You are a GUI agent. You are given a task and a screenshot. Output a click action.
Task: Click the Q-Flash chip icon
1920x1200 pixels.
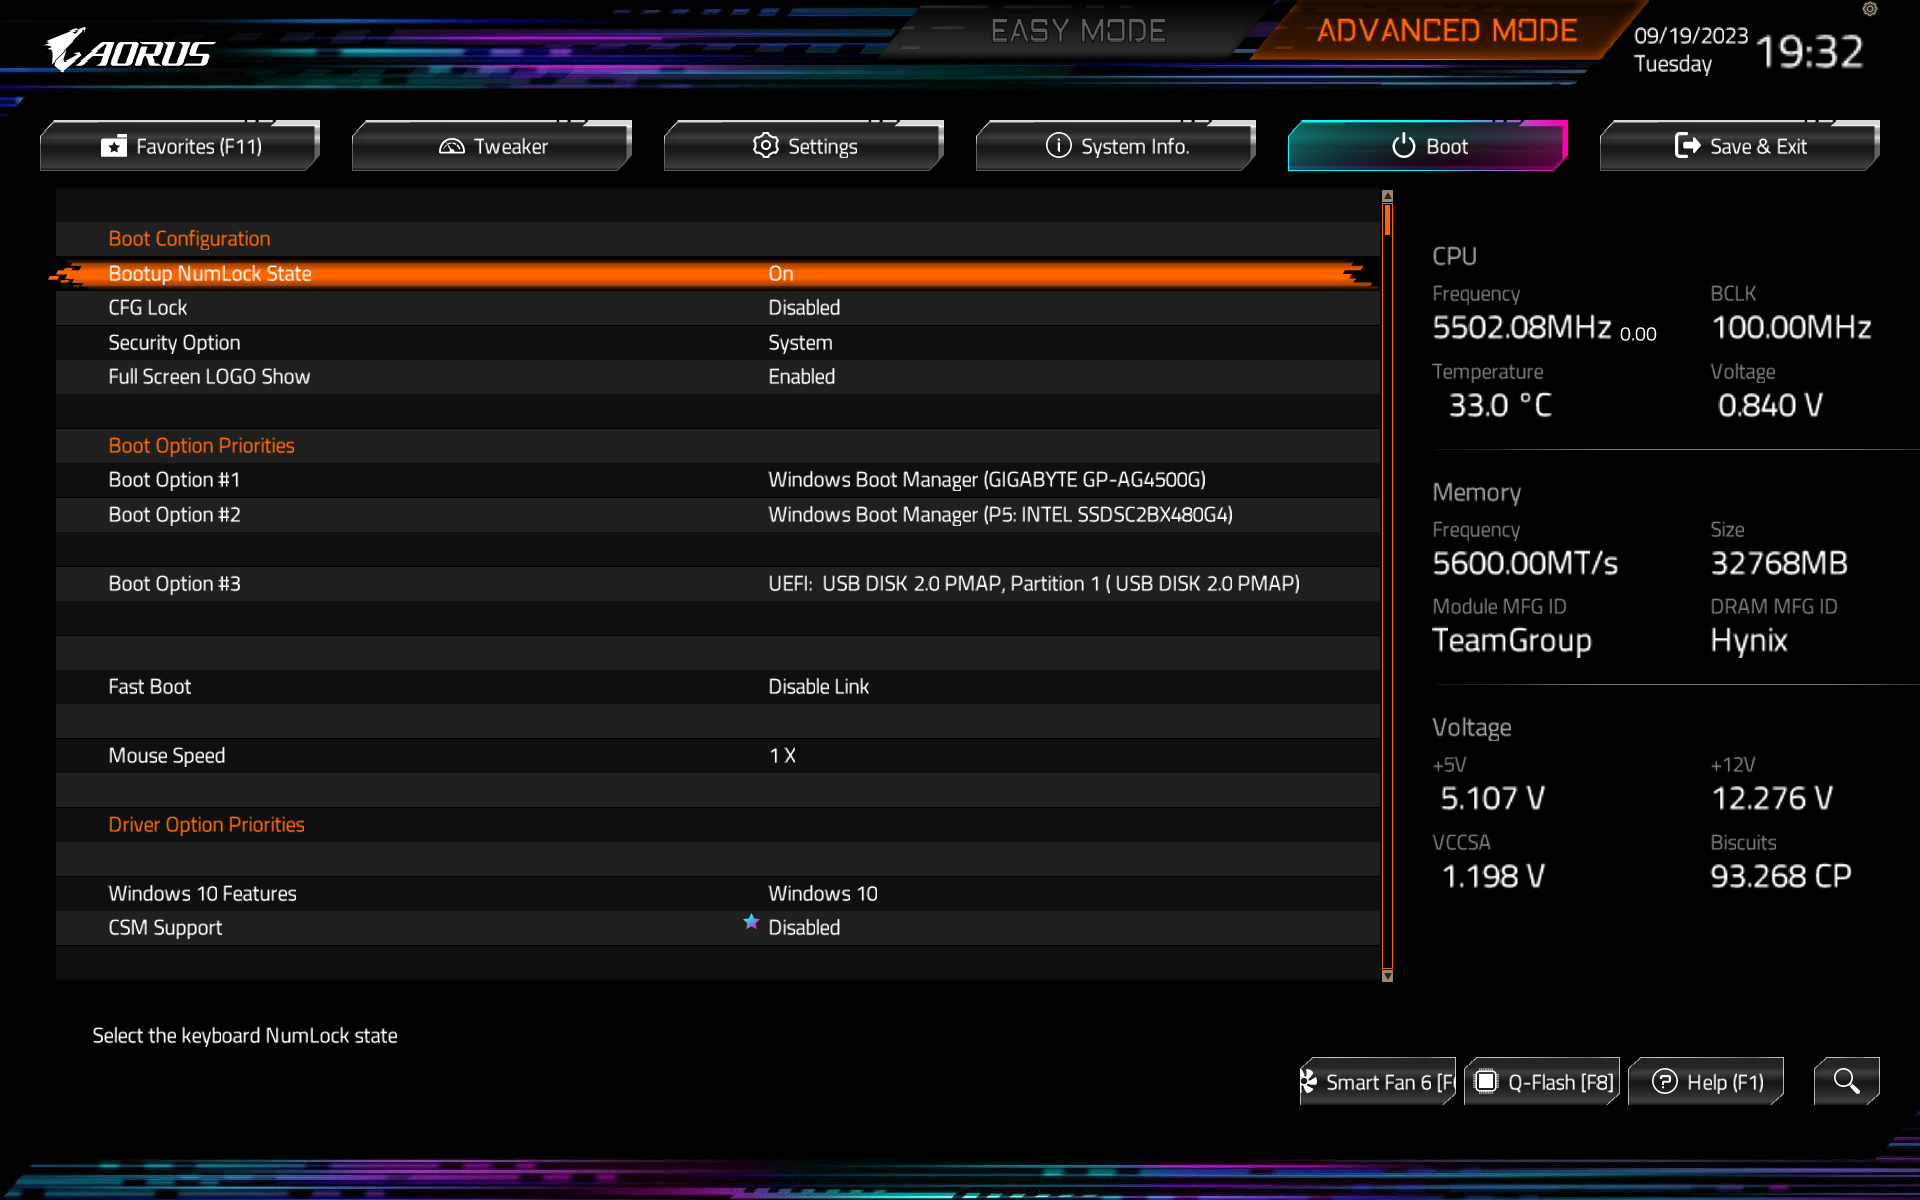(x=1486, y=1081)
